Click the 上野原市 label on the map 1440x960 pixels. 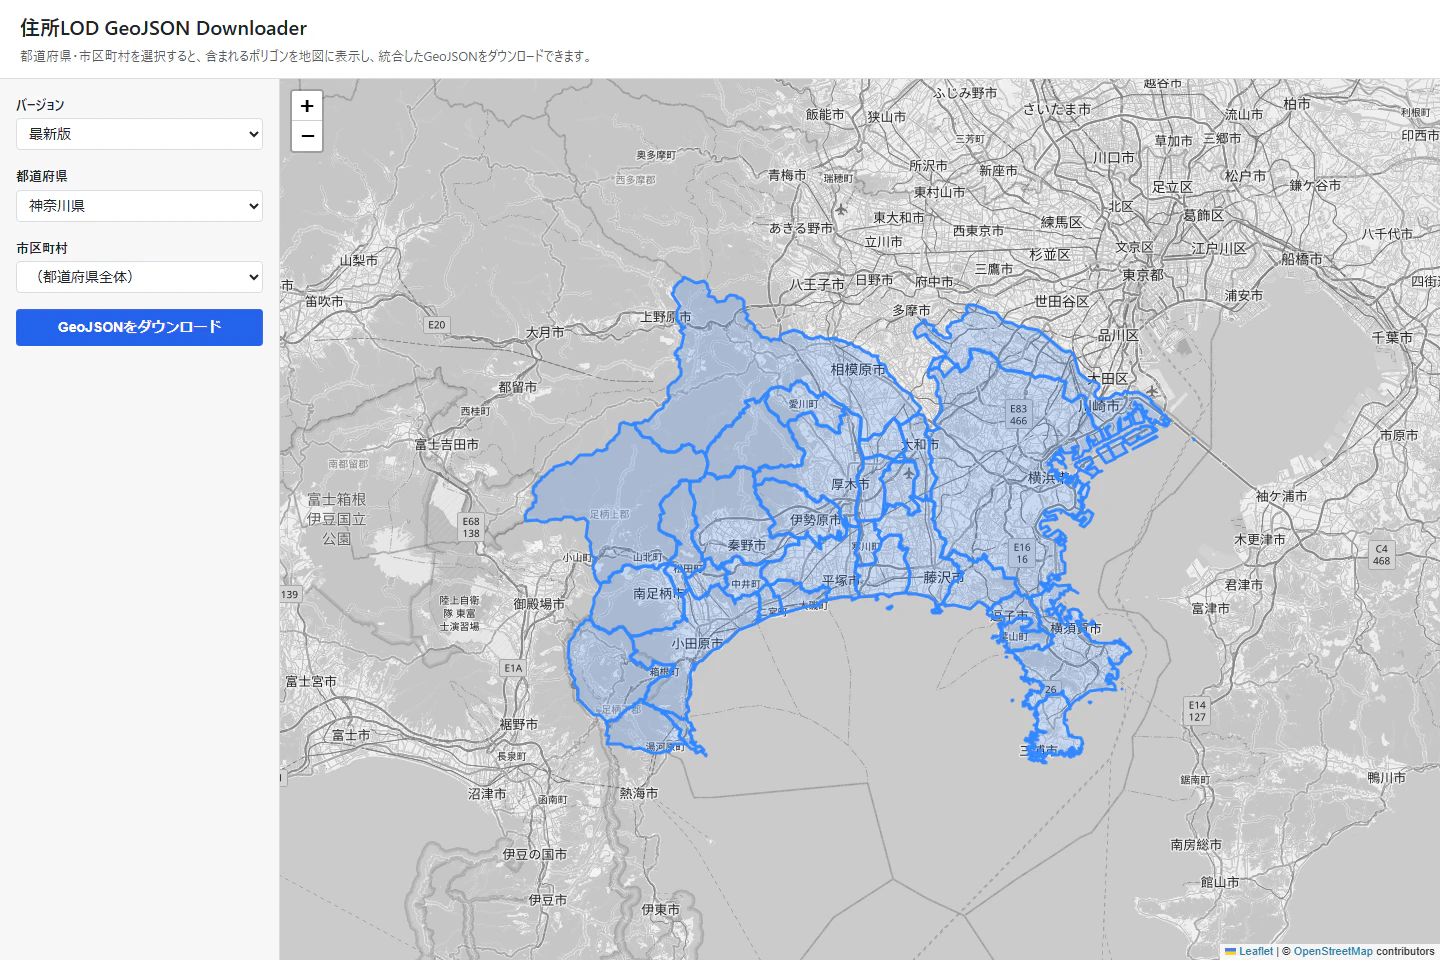666,317
